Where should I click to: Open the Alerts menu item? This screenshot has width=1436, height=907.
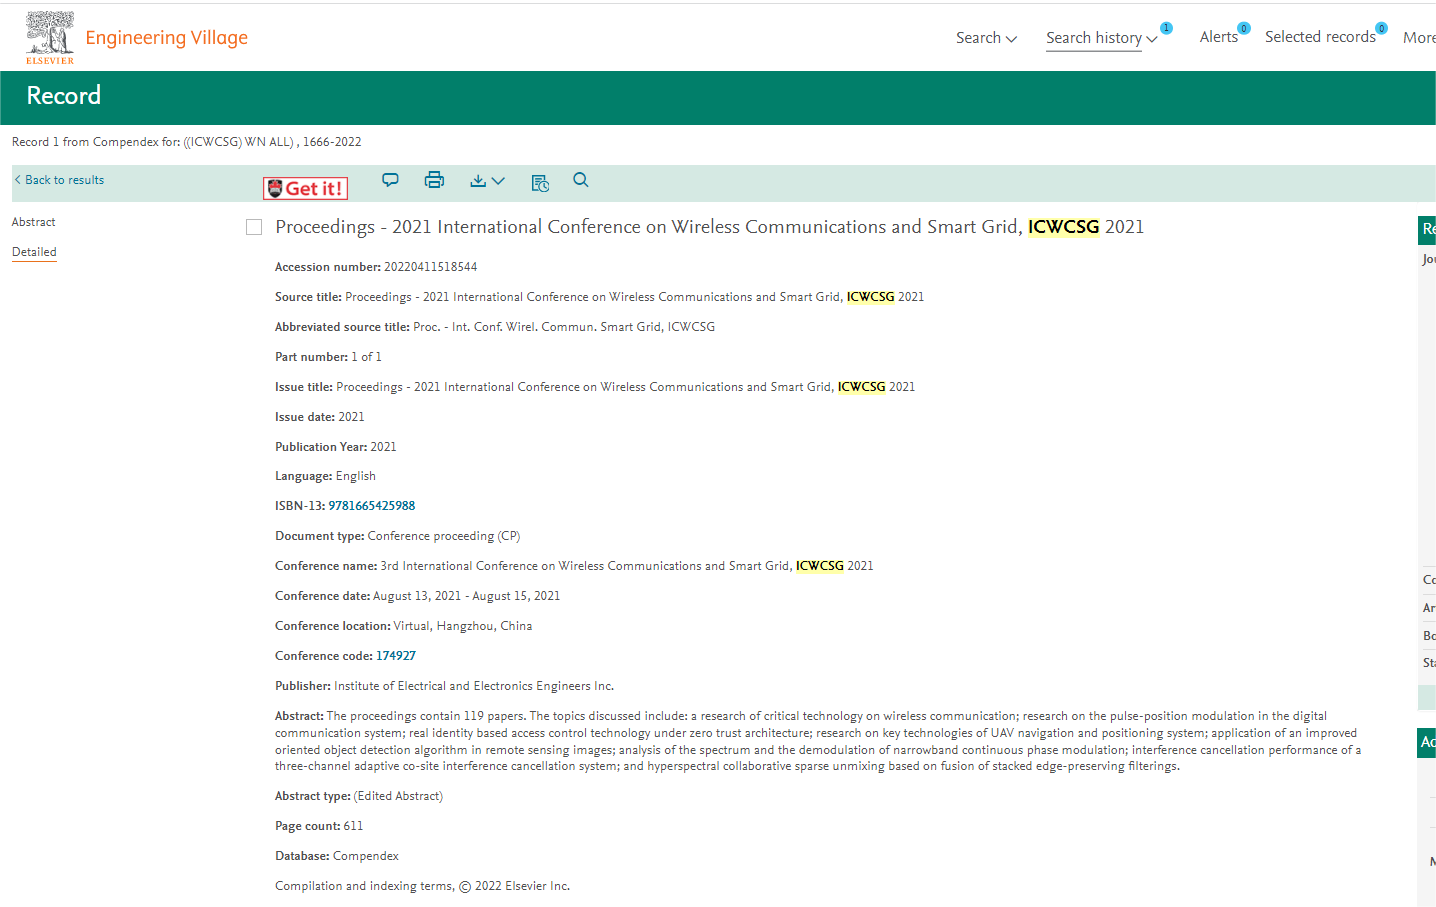coord(1218,37)
